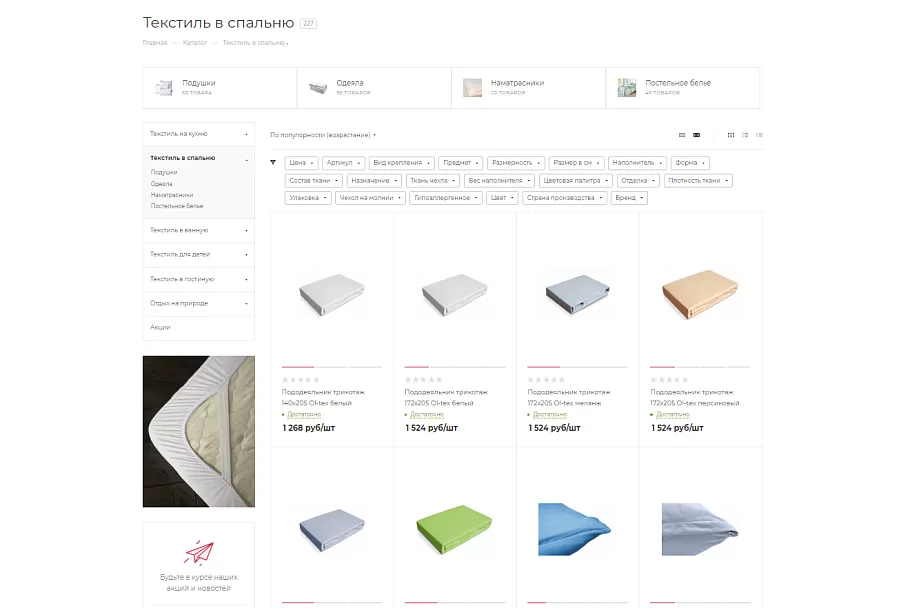This screenshot has height=608, width=912.
Task: Click the blanket icon in the Одеяла card
Action: pos(318,88)
